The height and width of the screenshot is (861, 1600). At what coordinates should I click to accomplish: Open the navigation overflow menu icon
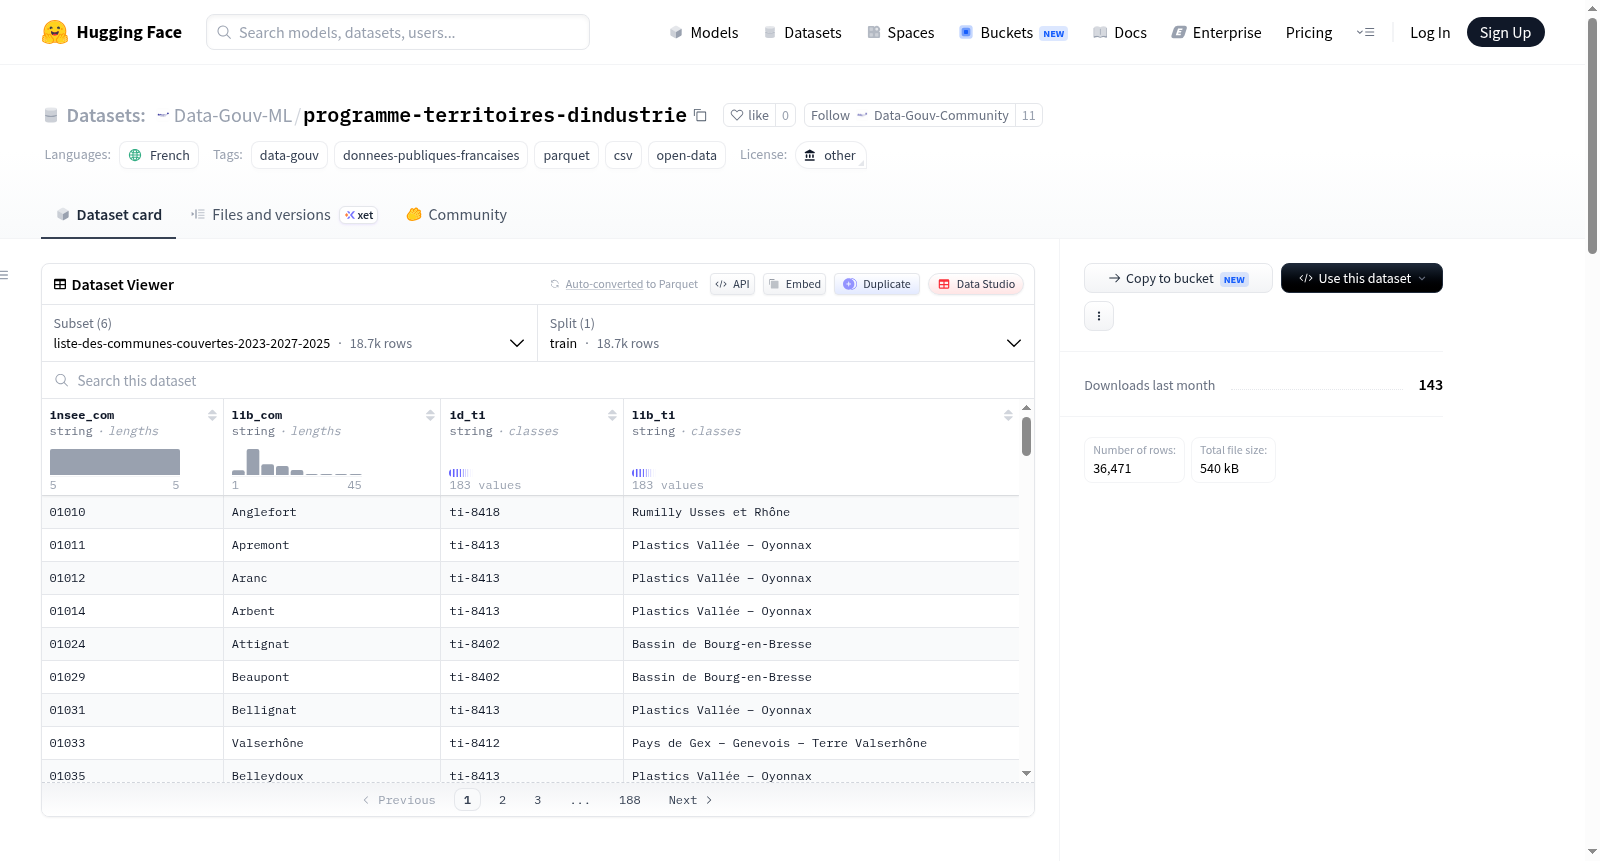pos(1365,32)
